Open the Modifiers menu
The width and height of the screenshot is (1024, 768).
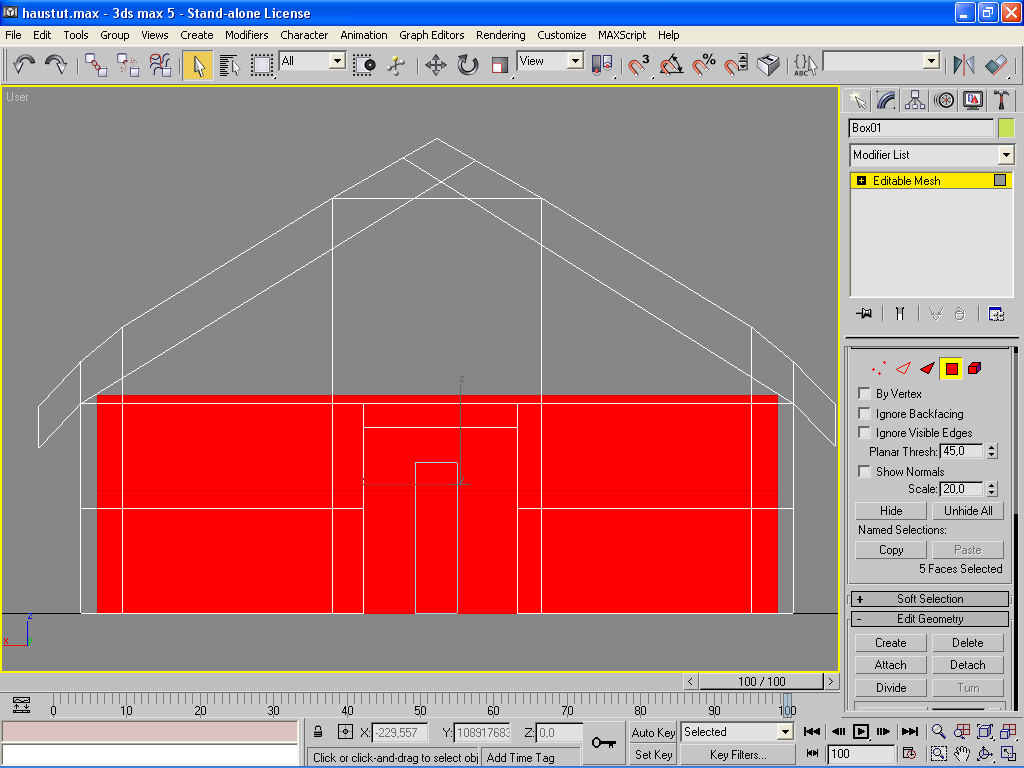point(246,35)
